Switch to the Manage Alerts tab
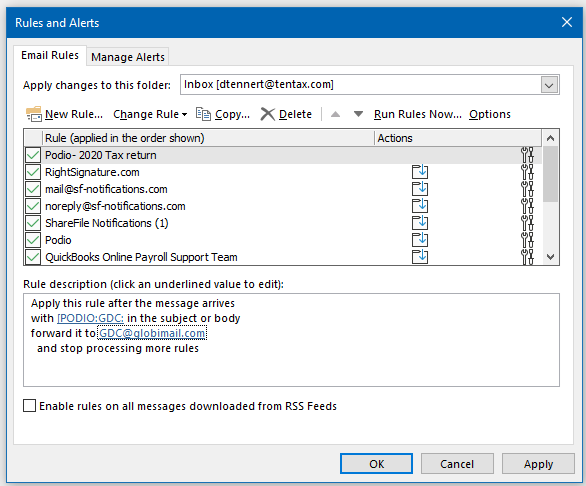 coord(128,57)
